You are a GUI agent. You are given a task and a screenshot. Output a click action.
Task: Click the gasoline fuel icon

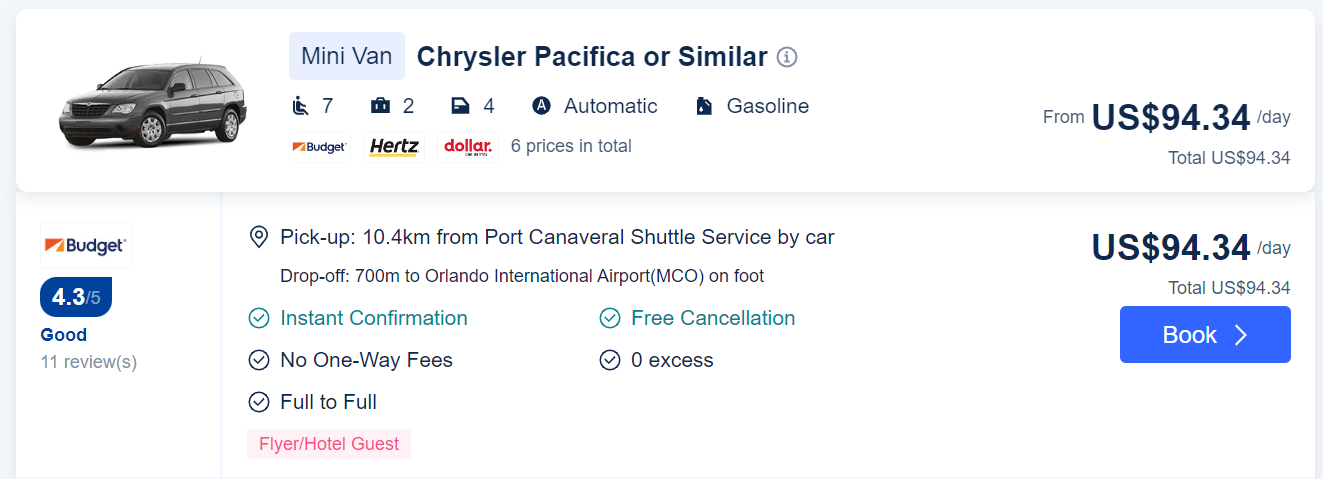[x=704, y=106]
